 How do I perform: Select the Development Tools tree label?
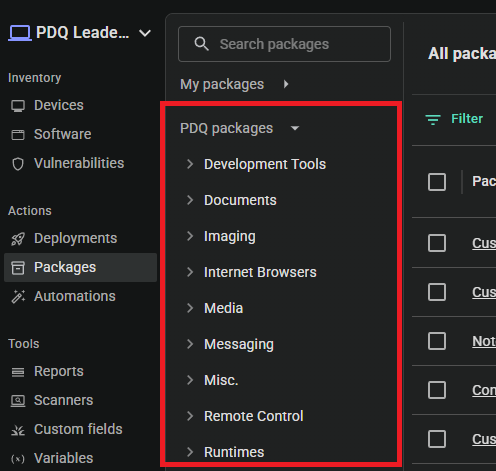pos(265,164)
